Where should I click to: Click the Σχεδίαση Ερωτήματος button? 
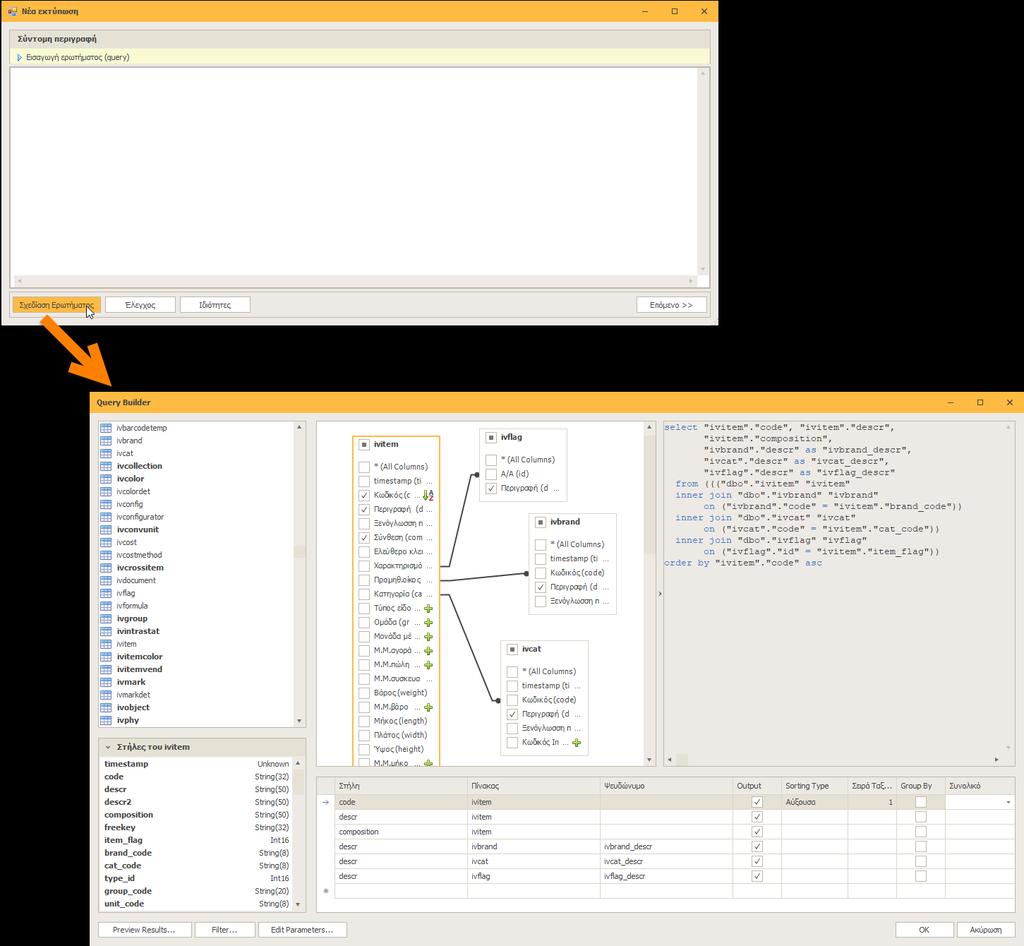(57, 305)
